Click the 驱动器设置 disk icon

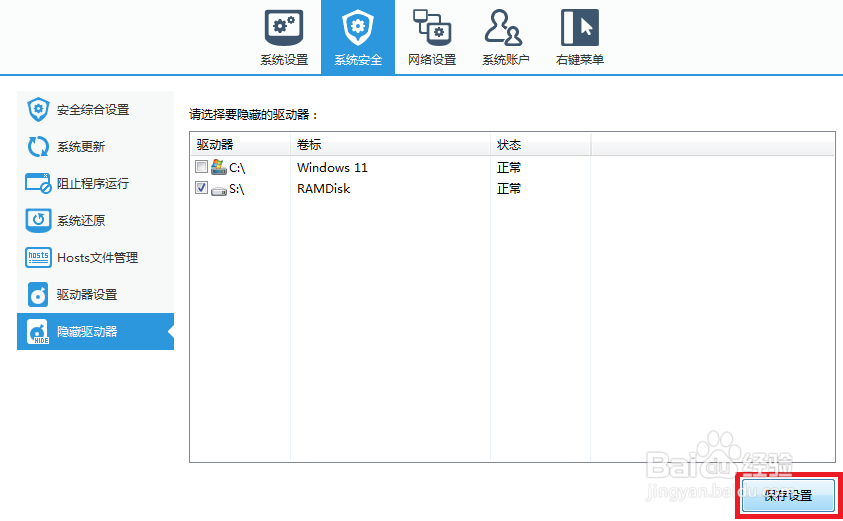[x=38, y=294]
